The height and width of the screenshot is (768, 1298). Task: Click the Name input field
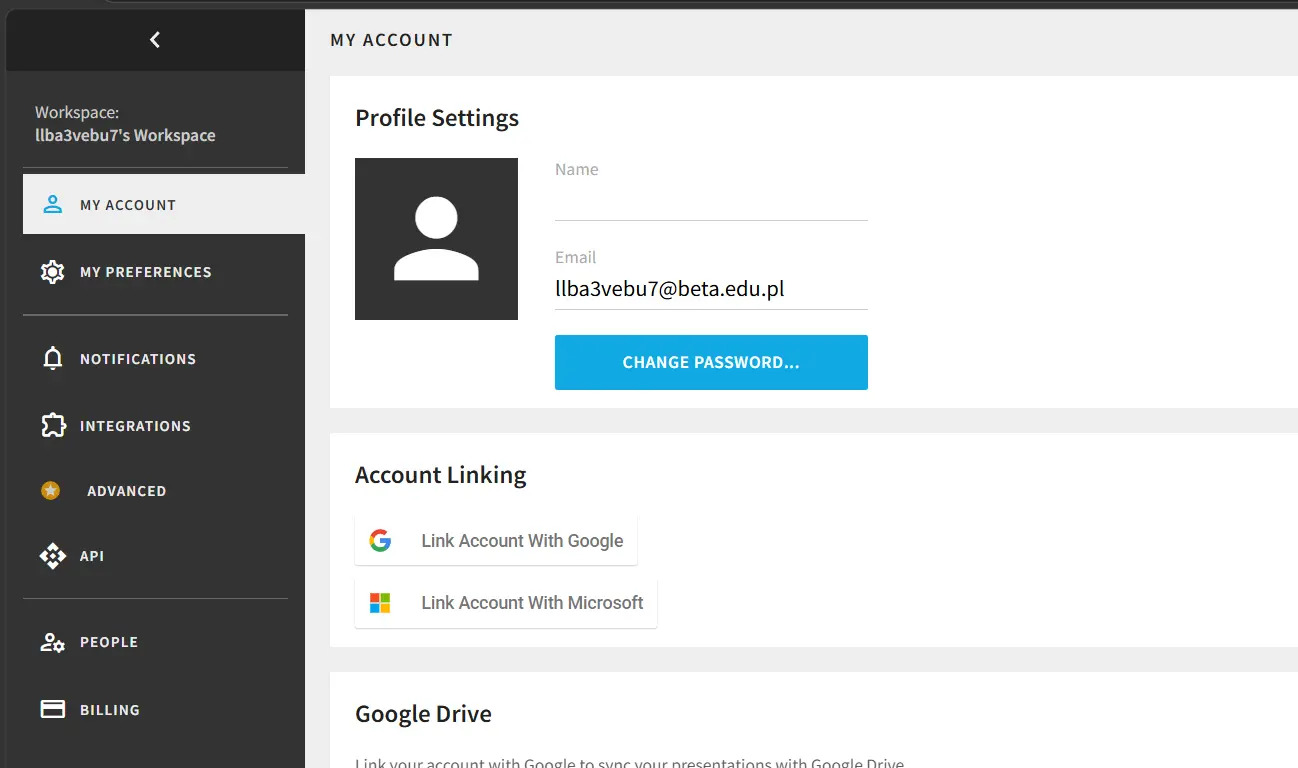pyautogui.click(x=711, y=202)
